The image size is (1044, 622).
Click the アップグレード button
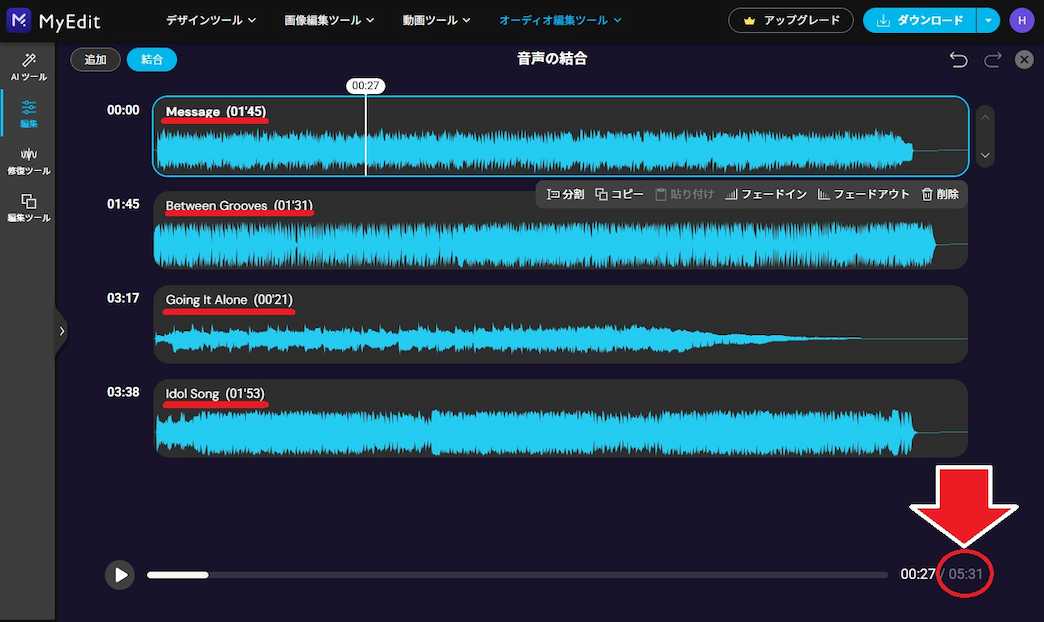(x=791, y=20)
